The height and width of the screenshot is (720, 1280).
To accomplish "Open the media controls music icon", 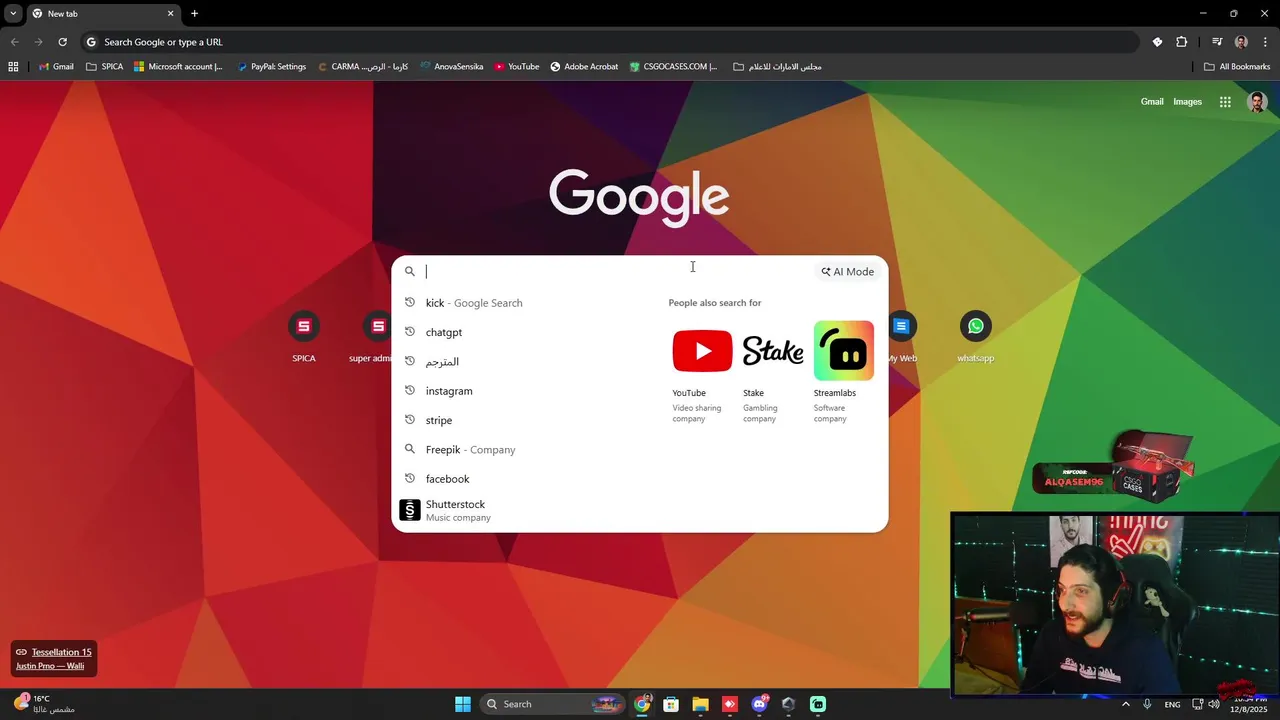I will point(1217,42).
